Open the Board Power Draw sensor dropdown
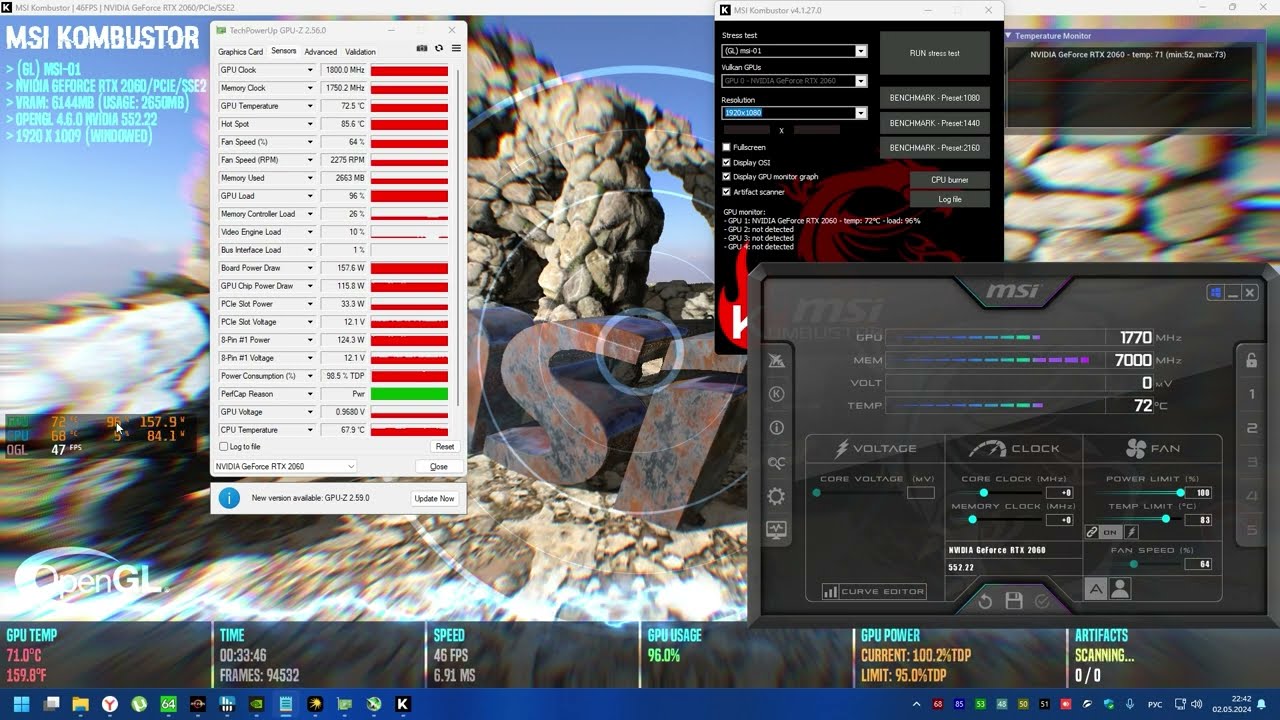Screen dimensions: 1280x720 (x=310, y=268)
